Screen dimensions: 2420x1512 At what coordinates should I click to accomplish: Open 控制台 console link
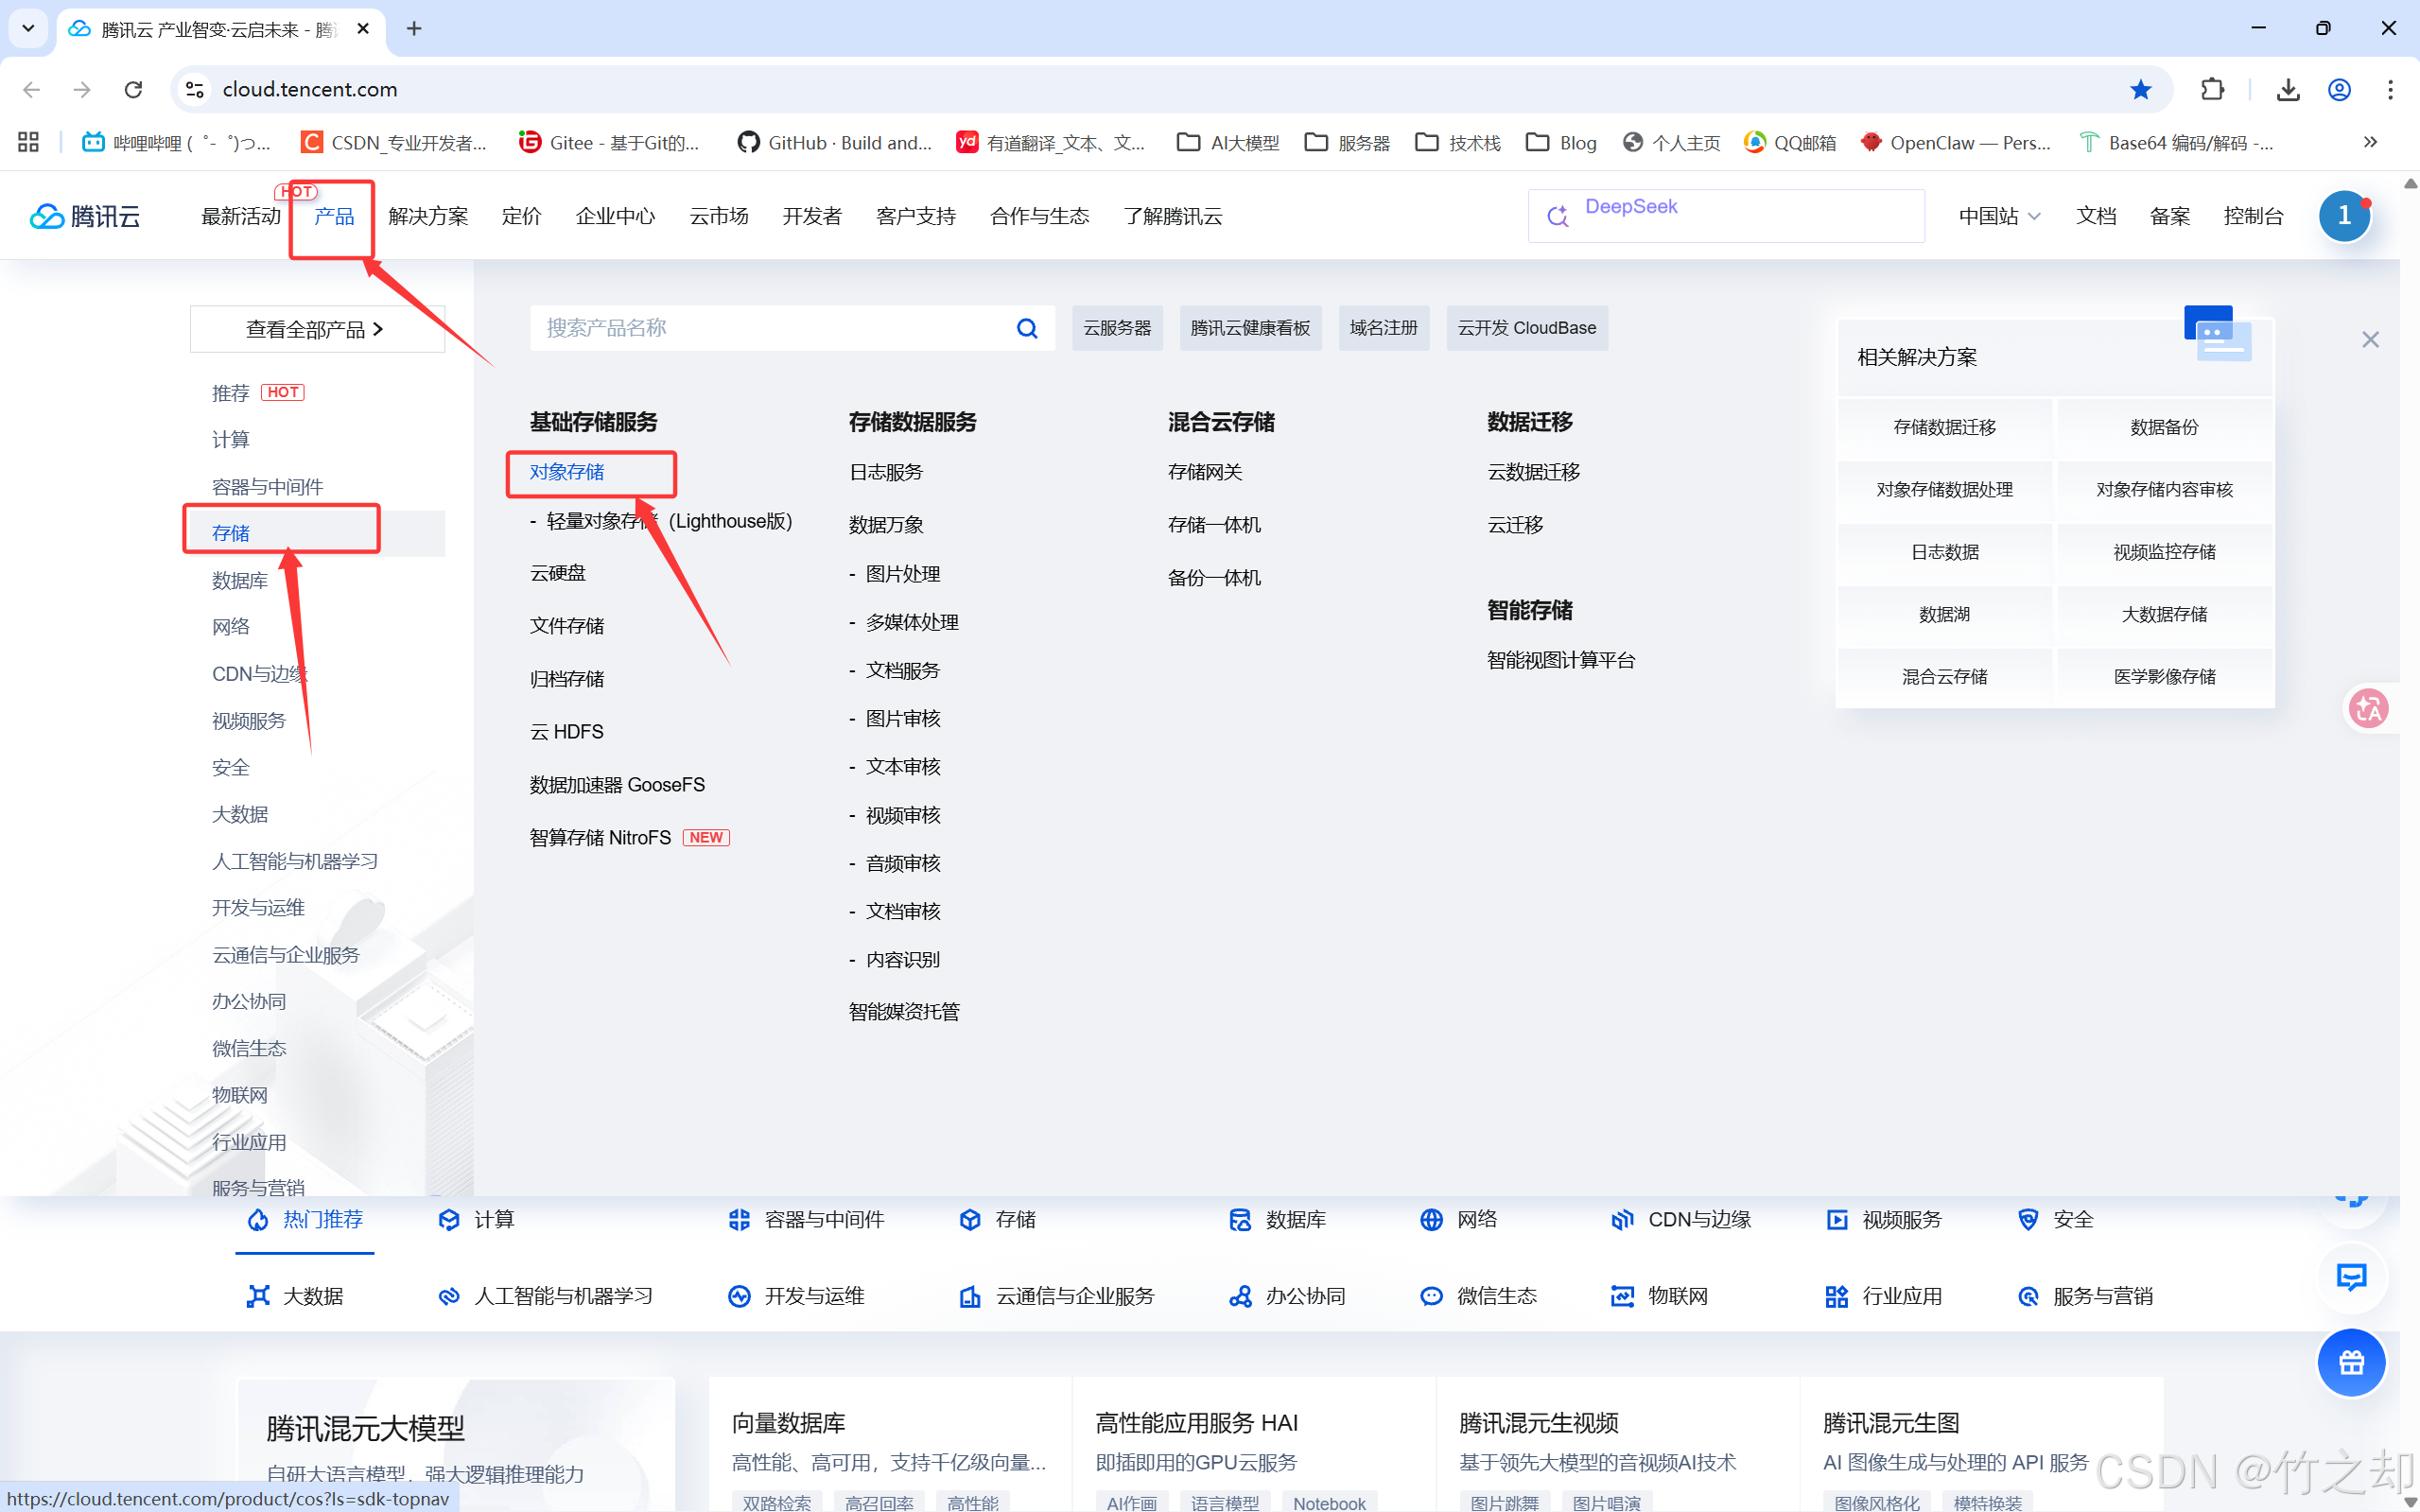[2253, 216]
